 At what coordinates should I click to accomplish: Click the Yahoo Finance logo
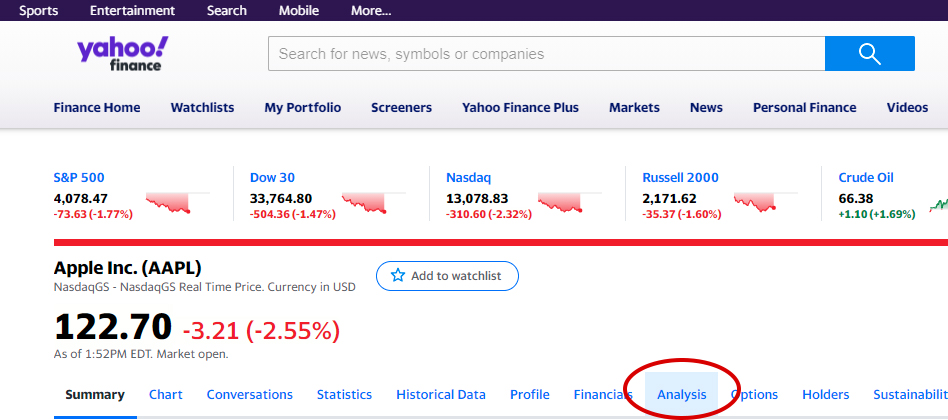[123, 54]
